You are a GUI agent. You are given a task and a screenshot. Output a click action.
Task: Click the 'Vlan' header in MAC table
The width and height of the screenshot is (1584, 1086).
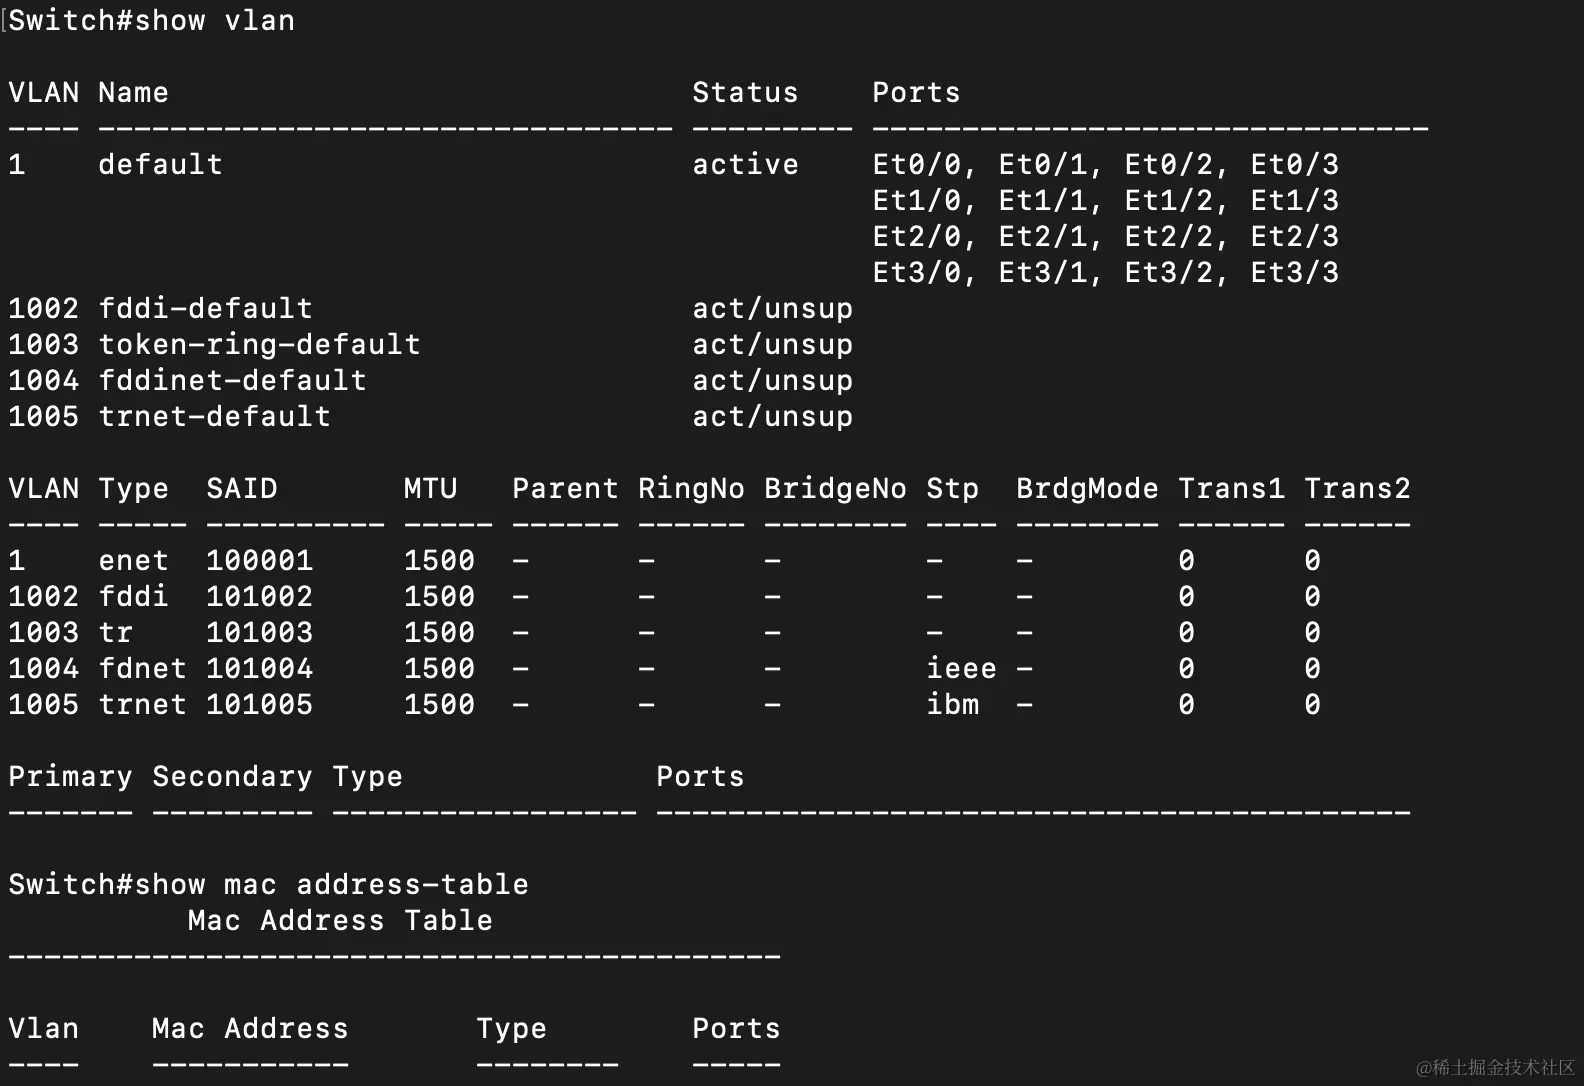point(43,1029)
